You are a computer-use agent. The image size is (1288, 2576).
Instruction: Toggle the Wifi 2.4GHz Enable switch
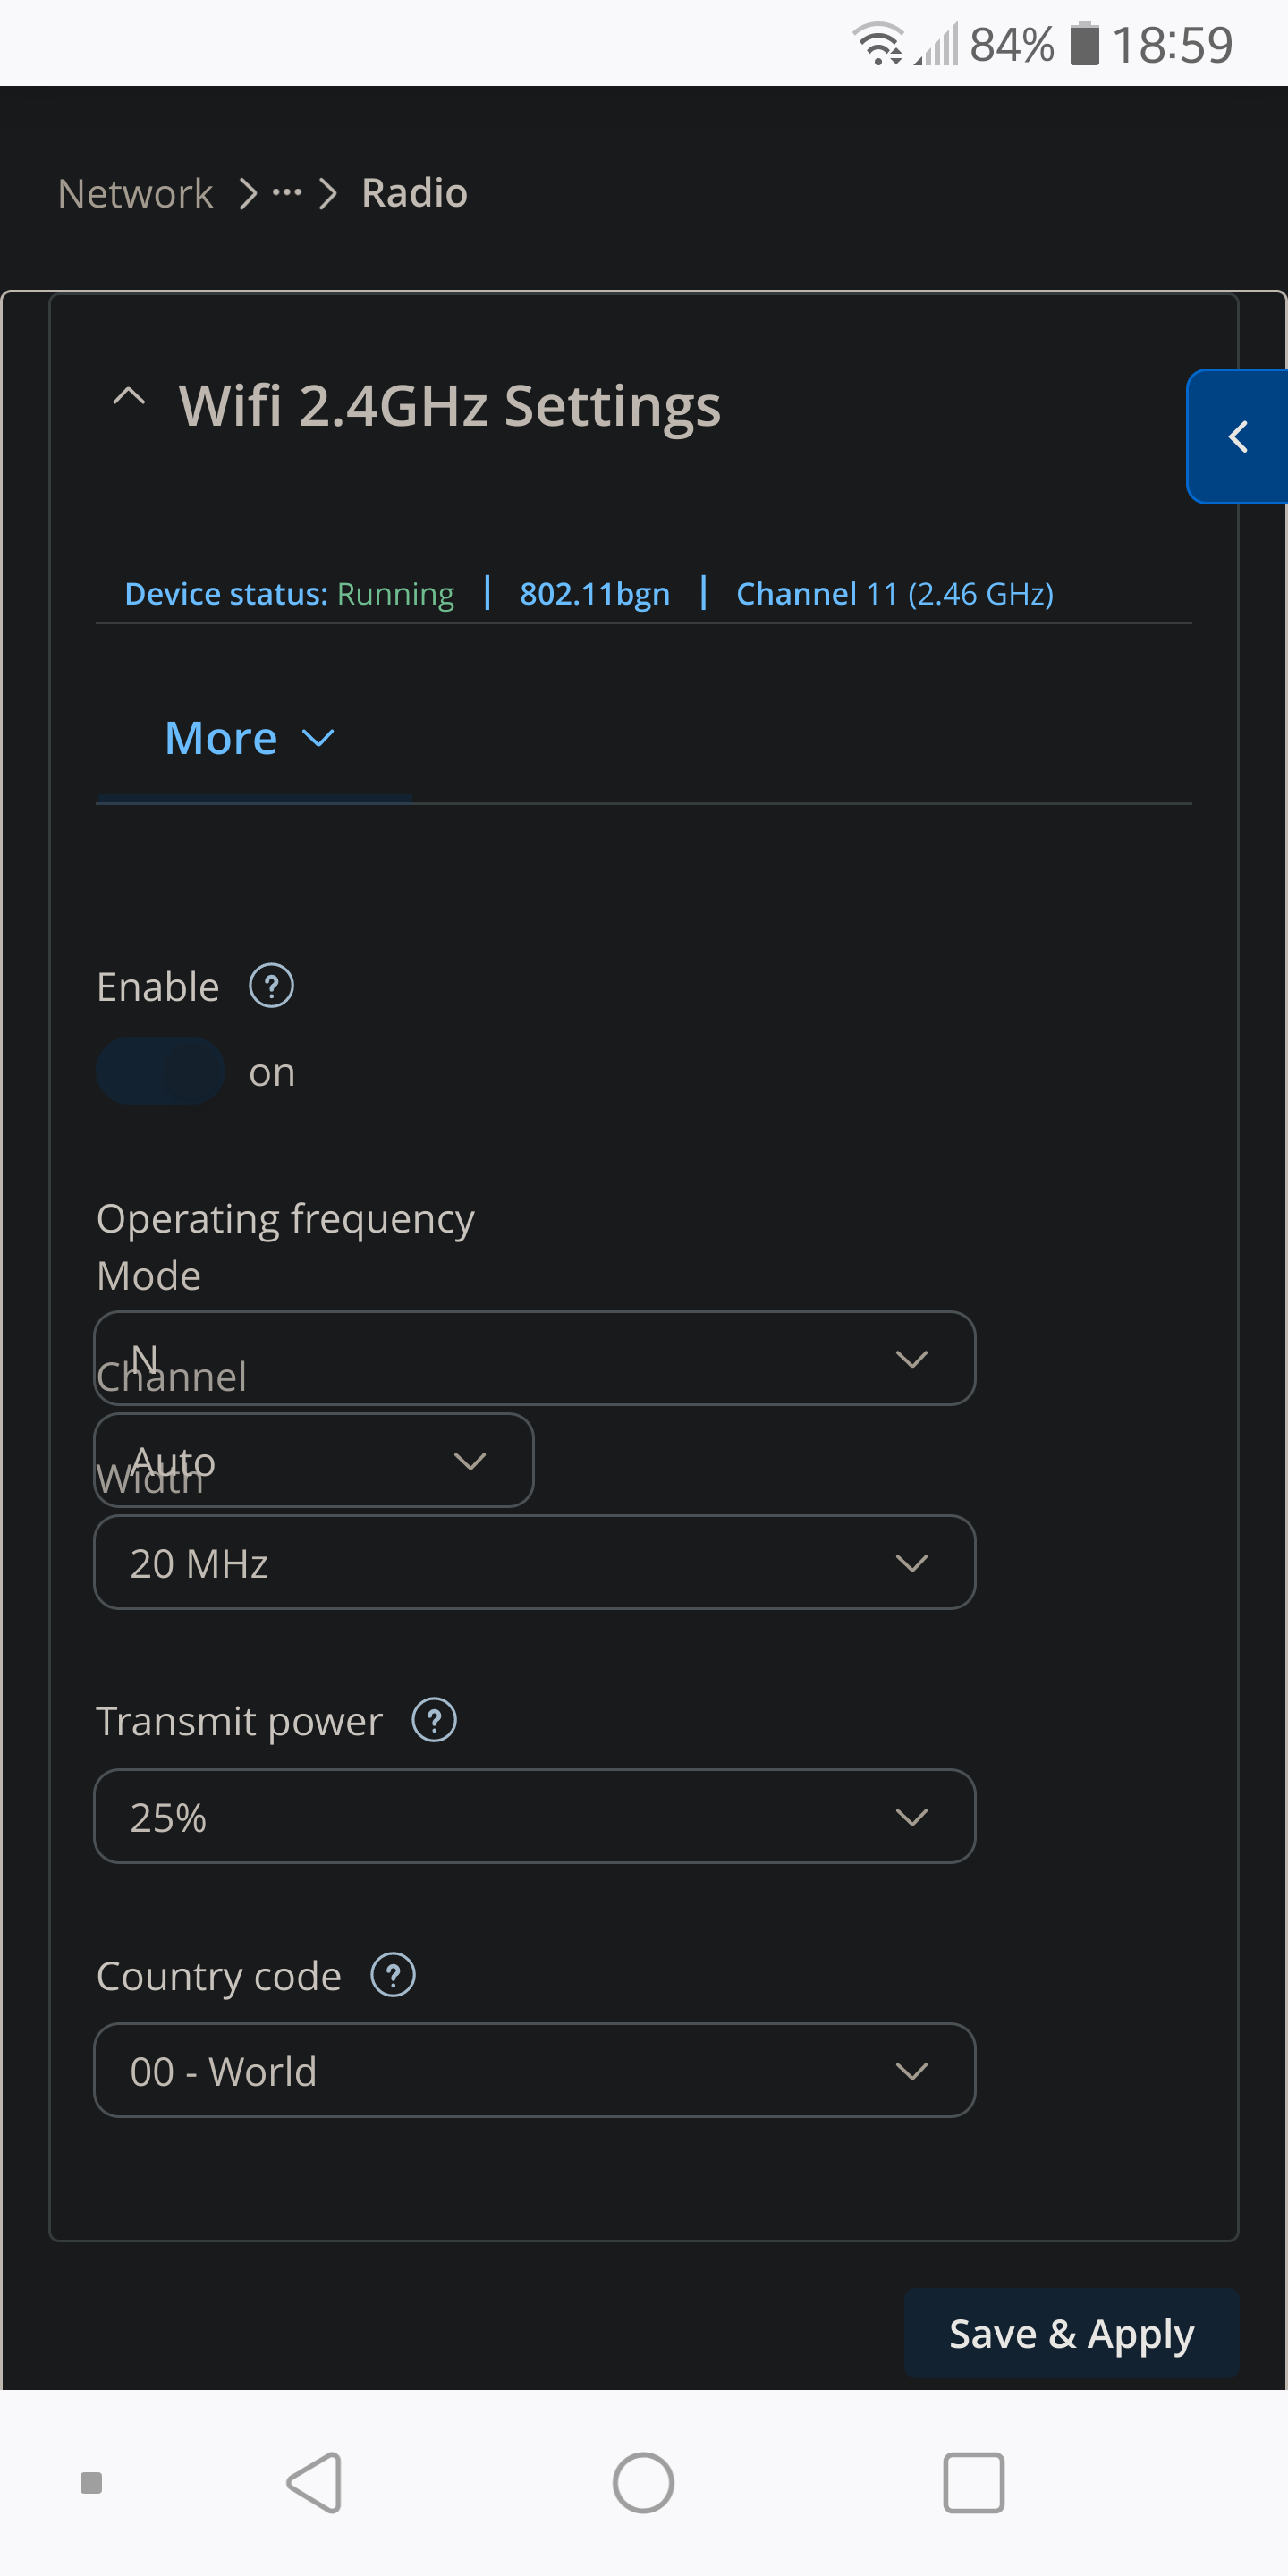click(x=161, y=1071)
